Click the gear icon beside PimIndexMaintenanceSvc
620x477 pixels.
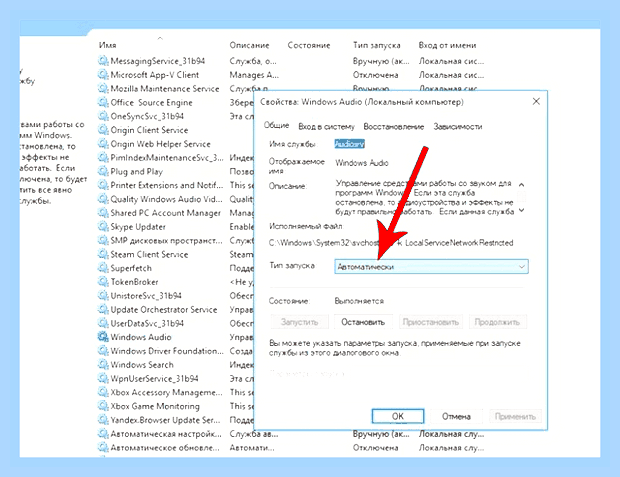103,157
